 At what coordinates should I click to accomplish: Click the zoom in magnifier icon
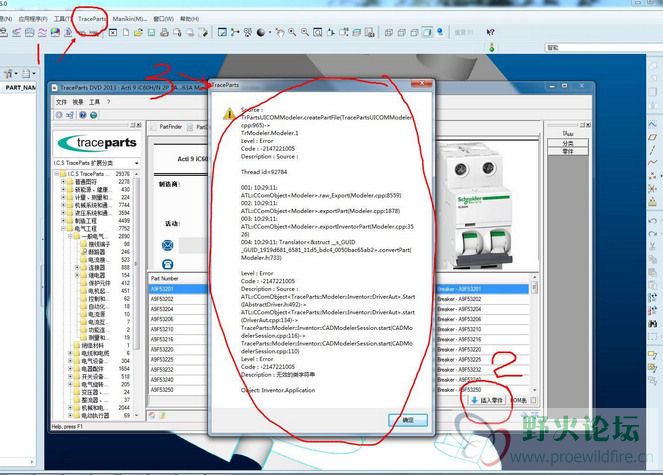pyautogui.click(x=292, y=32)
